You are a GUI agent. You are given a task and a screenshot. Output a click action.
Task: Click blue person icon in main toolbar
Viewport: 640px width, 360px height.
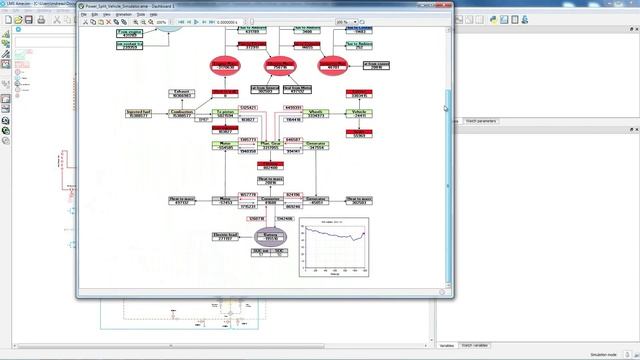point(525,20)
